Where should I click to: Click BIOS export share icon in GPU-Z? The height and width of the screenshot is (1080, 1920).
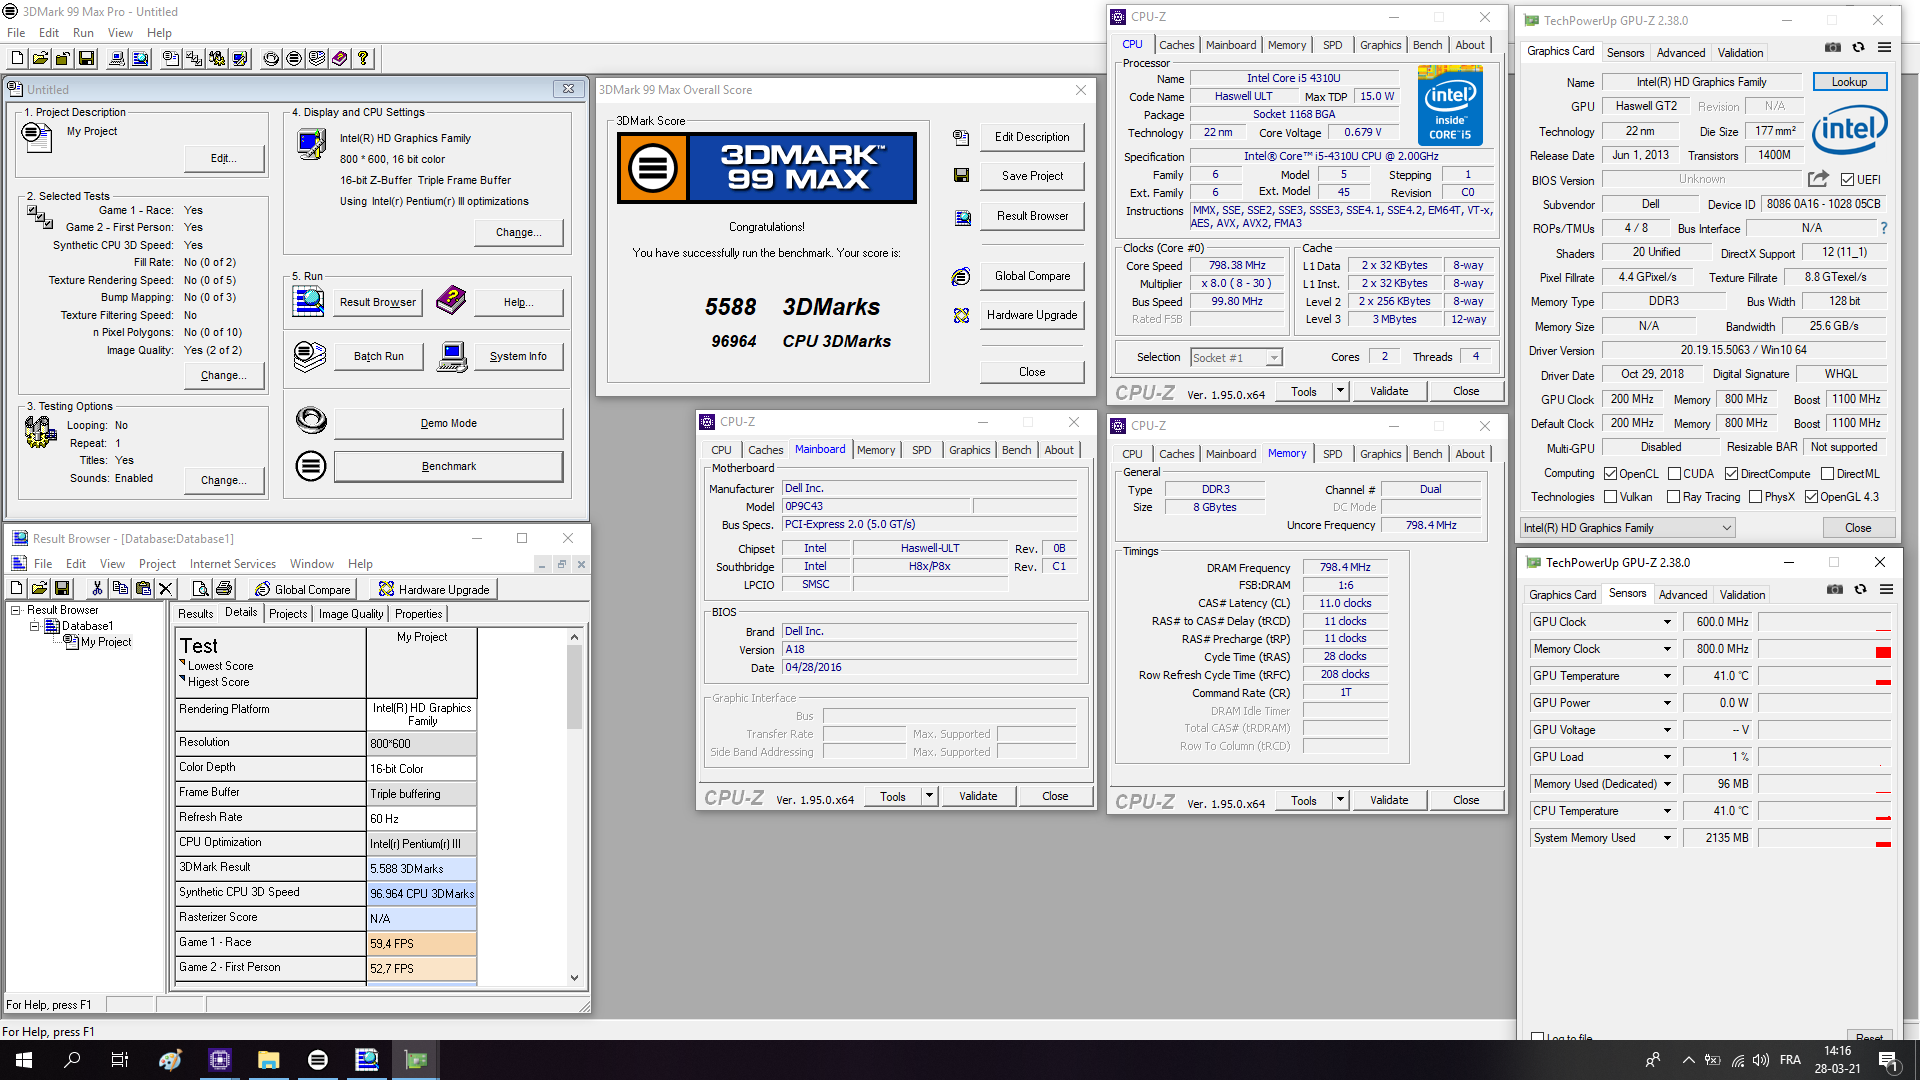click(1818, 179)
